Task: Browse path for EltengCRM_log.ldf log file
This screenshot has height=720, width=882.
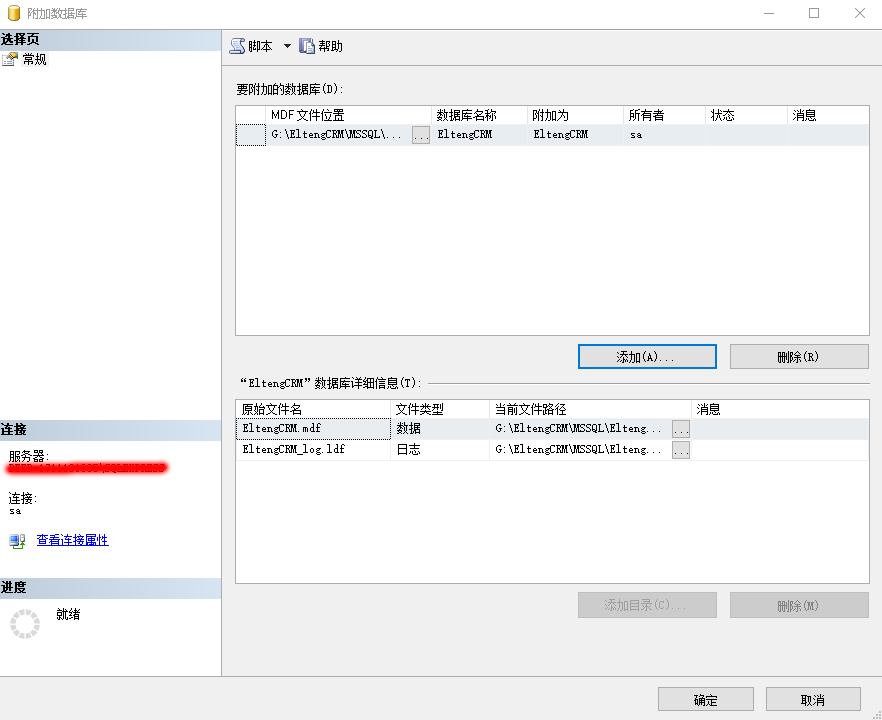Action: click(x=681, y=450)
